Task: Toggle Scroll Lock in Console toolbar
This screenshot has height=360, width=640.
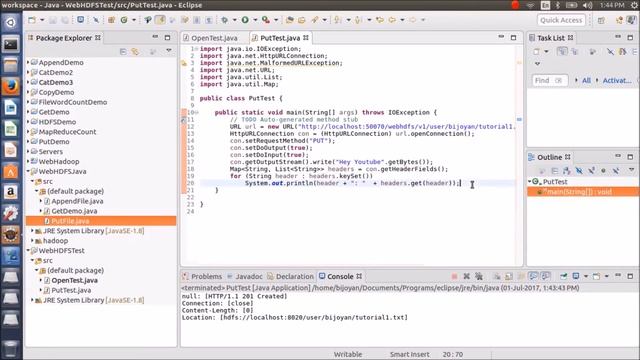Action: point(509,276)
